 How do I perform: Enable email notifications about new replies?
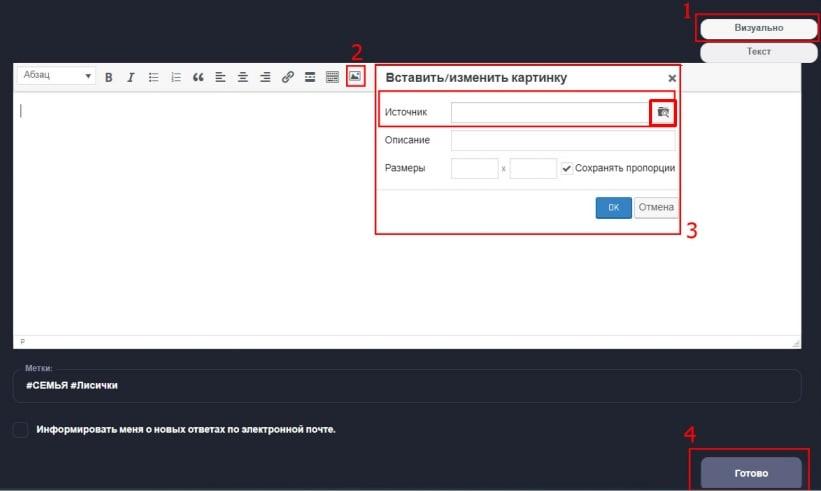[x=21, y=429]
